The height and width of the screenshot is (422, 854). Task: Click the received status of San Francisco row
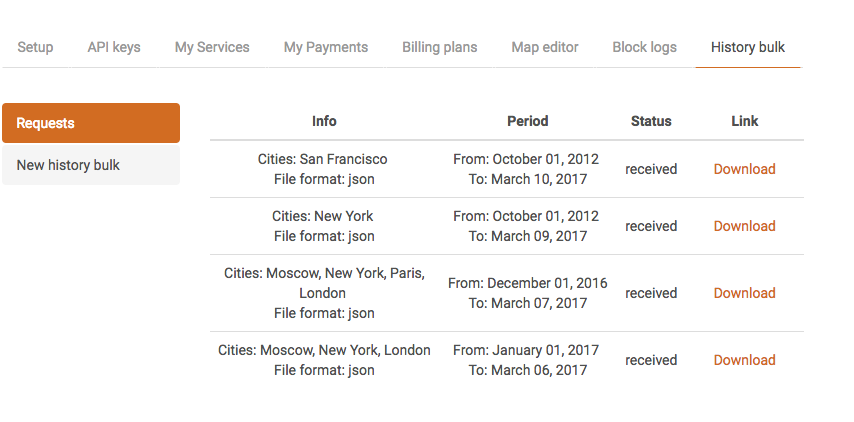[x=651, y=169]
